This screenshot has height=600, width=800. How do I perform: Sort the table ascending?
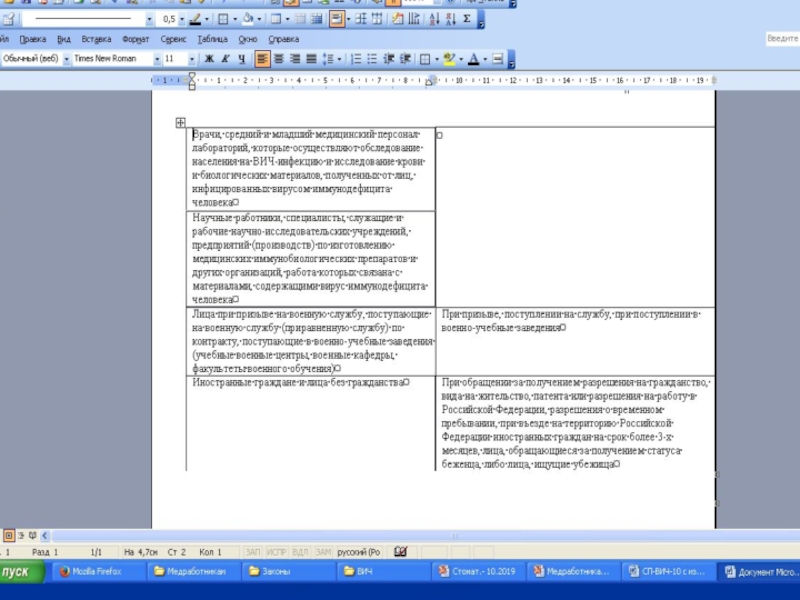pos(434,19)
